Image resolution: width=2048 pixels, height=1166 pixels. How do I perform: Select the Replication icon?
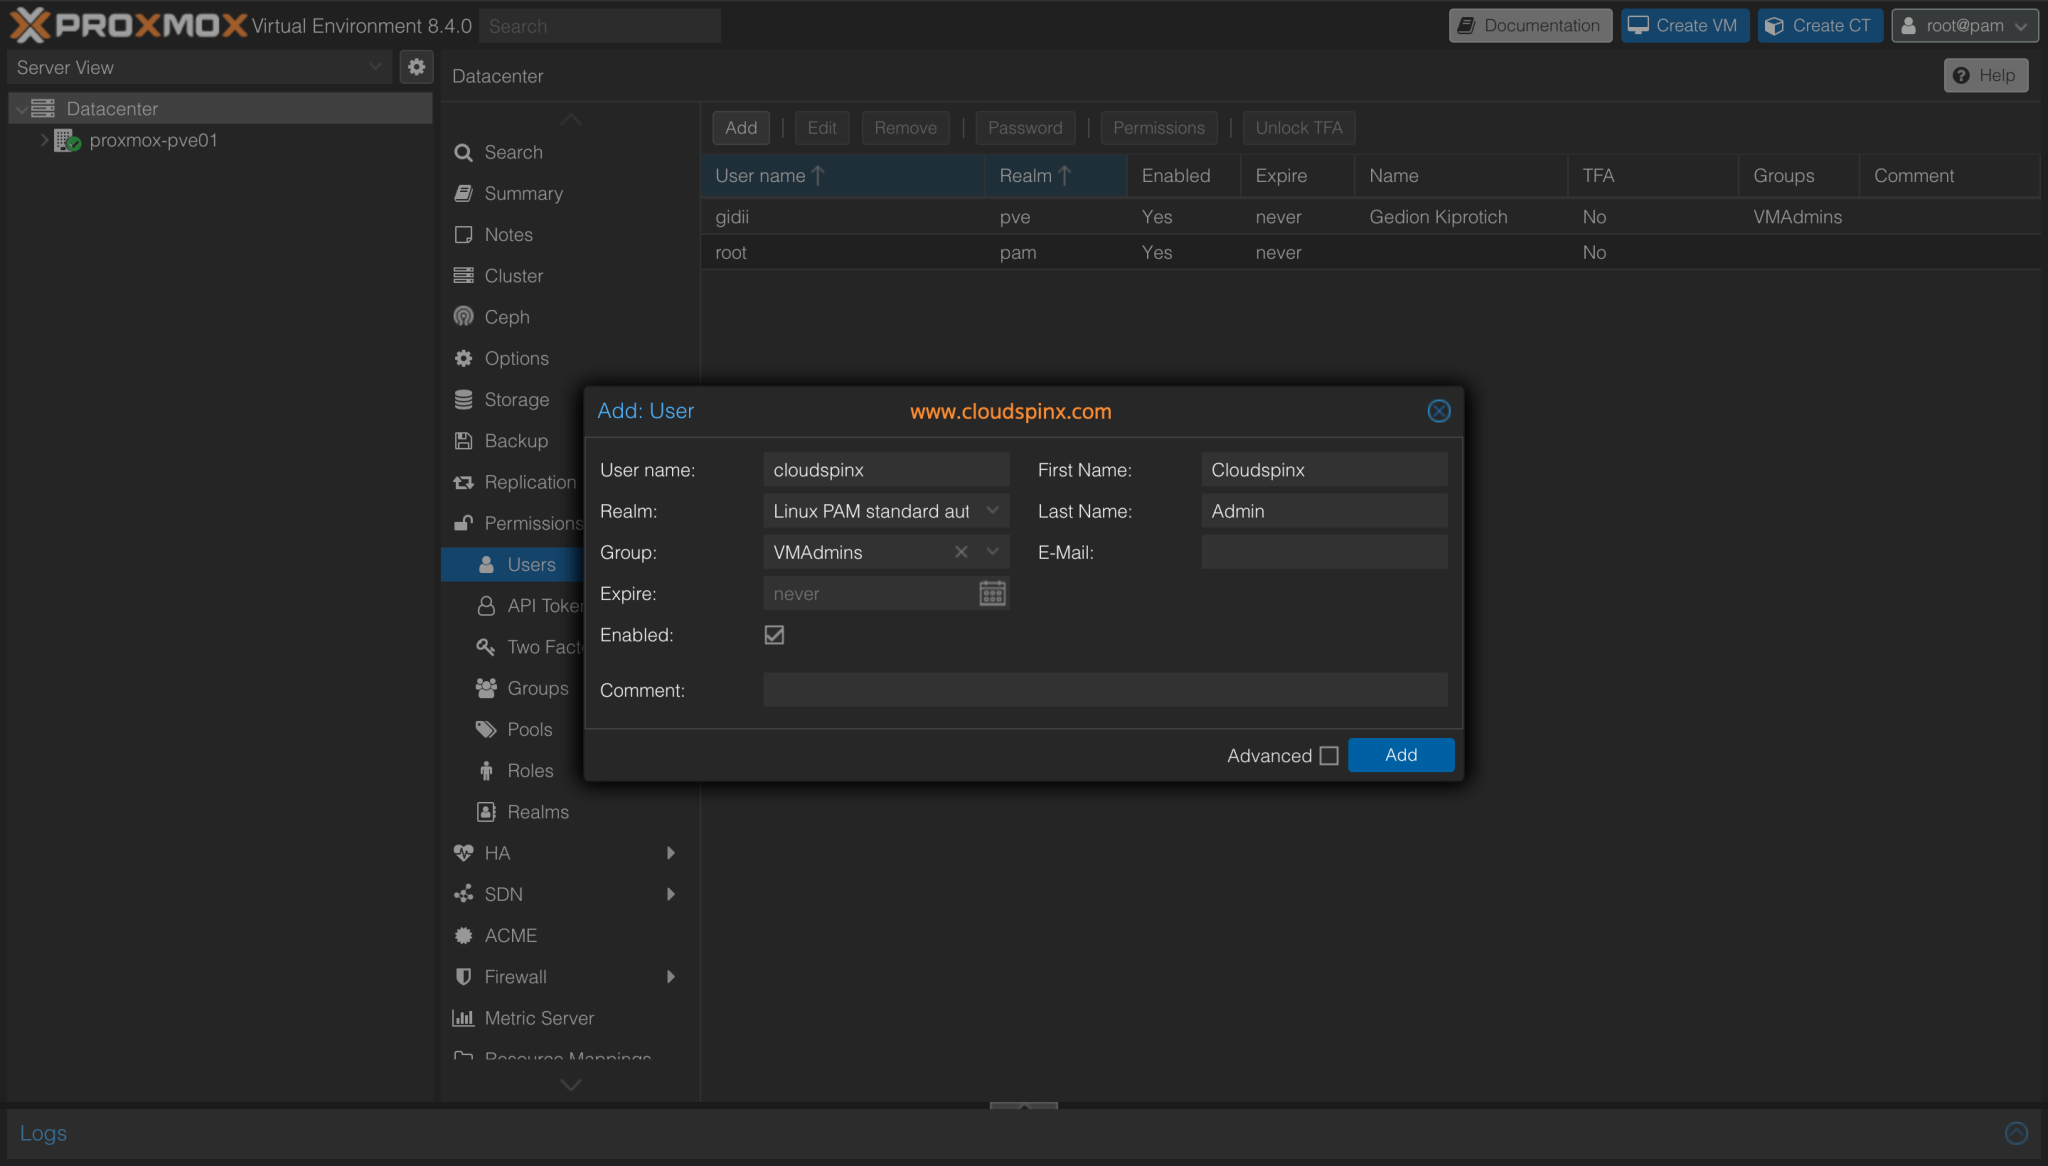(x=462, y=482)
